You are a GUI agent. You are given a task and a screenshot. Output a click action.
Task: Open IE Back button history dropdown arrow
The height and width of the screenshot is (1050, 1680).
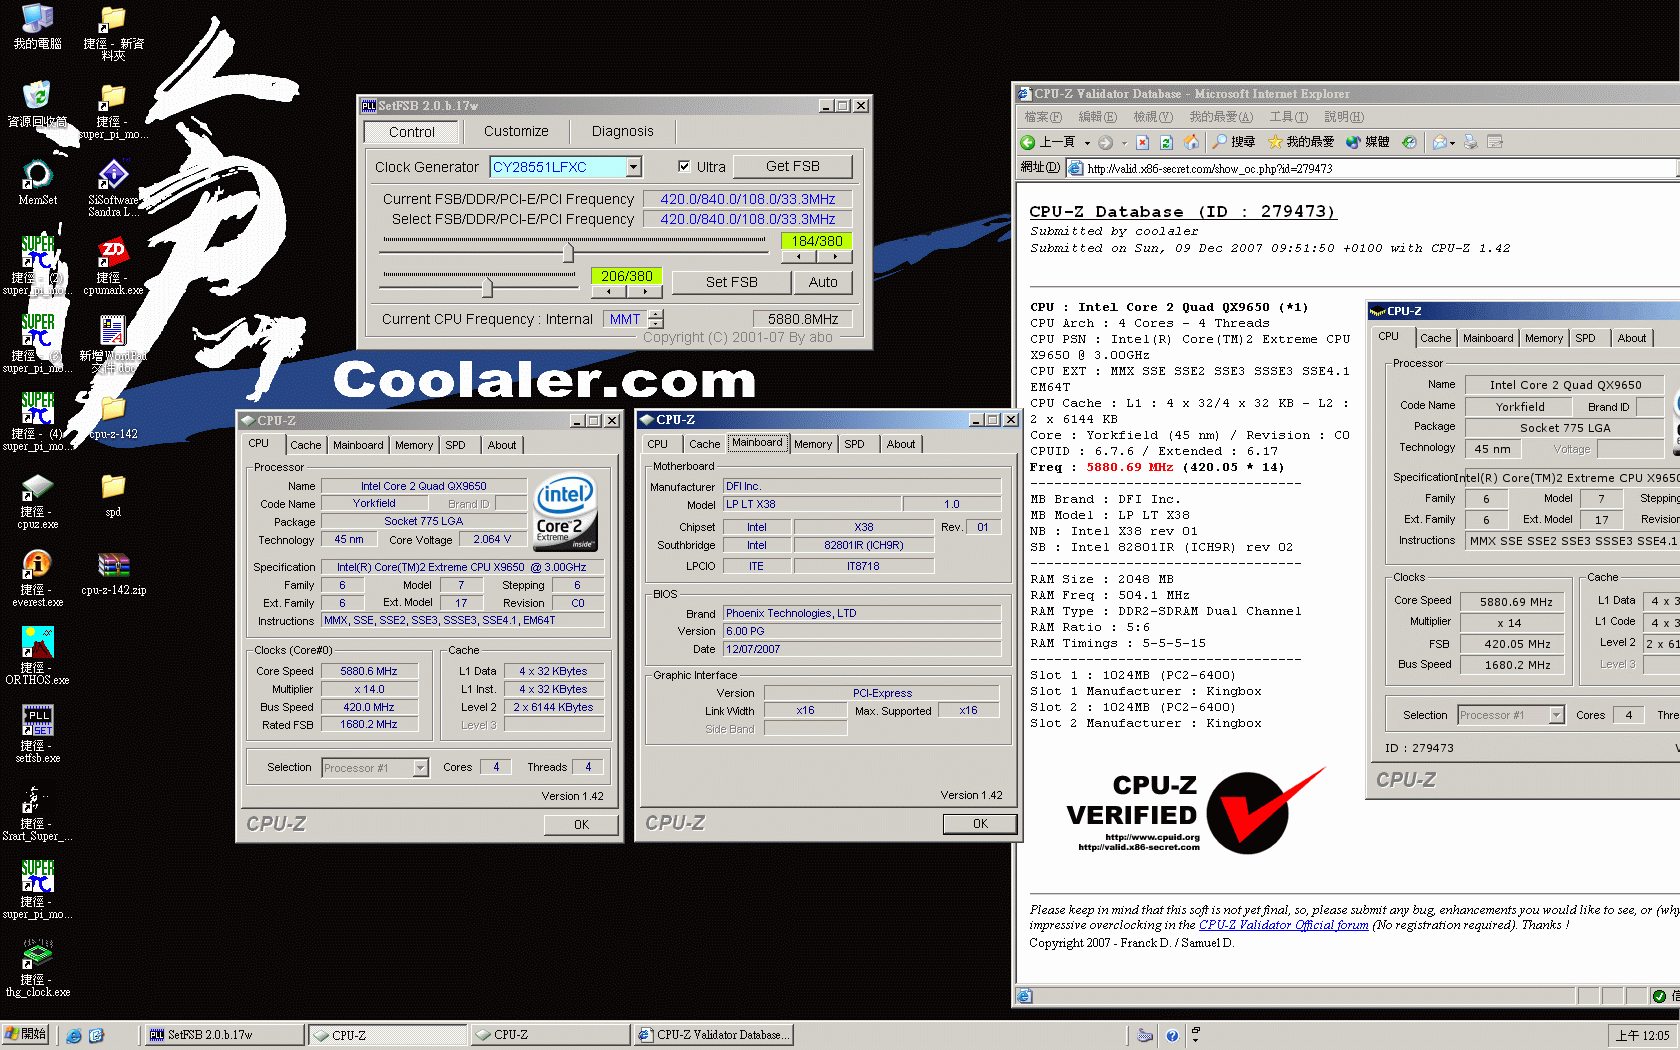tap(1087, 143)
